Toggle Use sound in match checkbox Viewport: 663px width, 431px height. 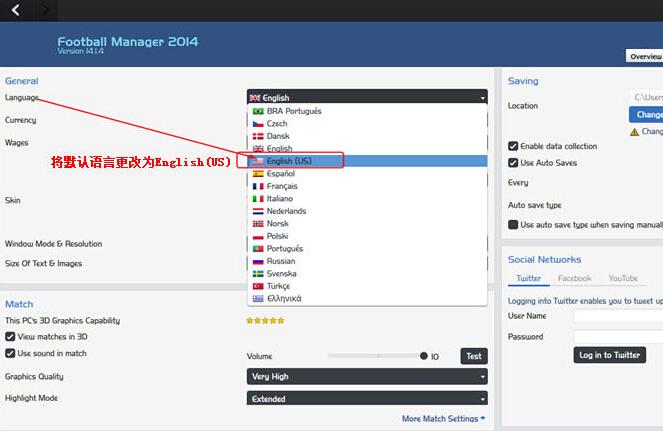10,353
